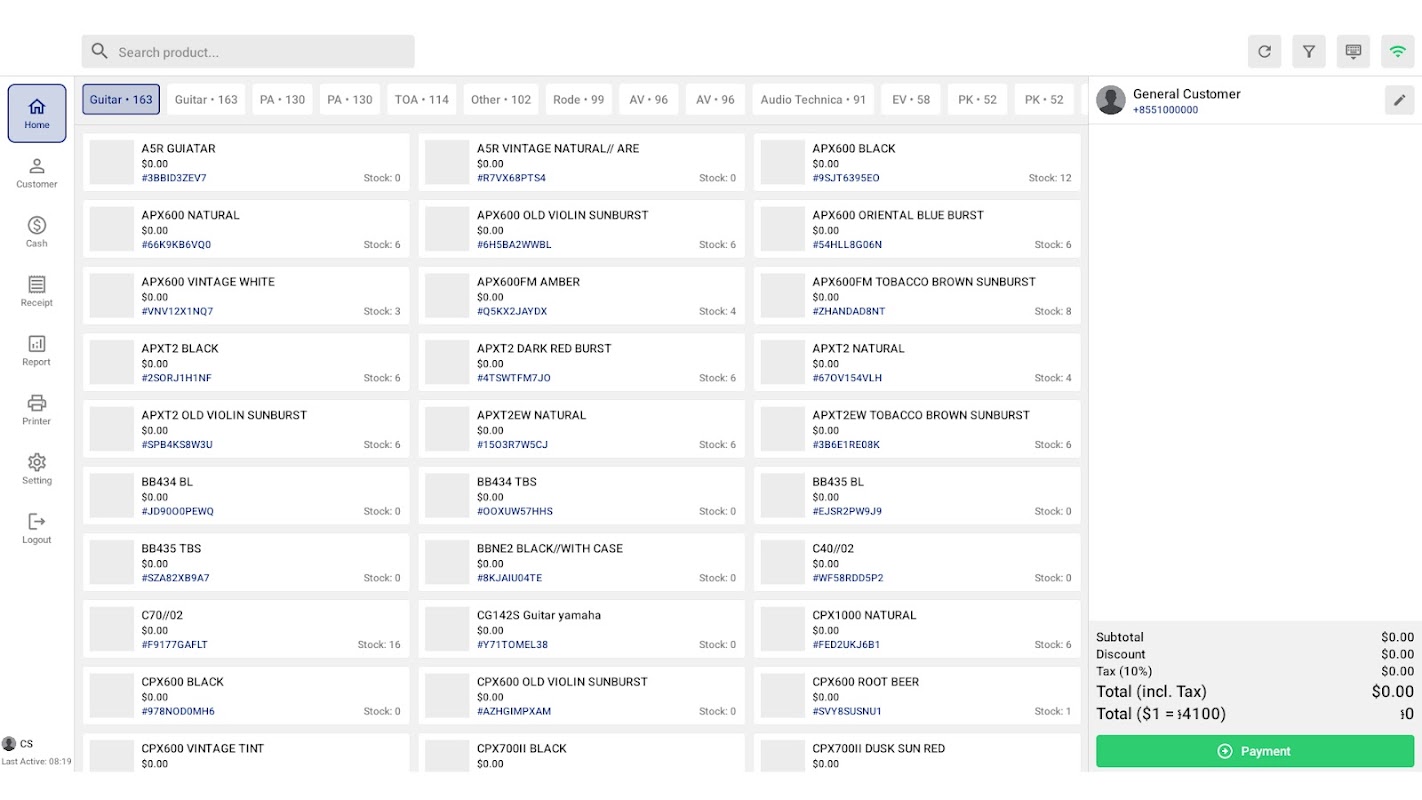1422x800 pixels.
Task: Click the Tax (10%) line
Action: click(x=1255, y=671)
